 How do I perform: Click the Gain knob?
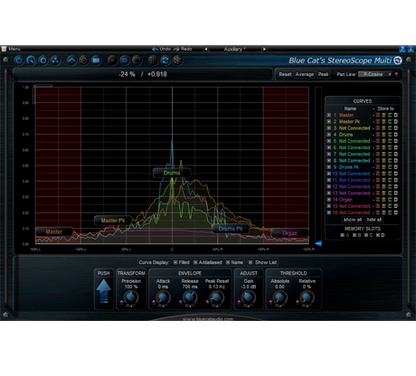[248, 298]
